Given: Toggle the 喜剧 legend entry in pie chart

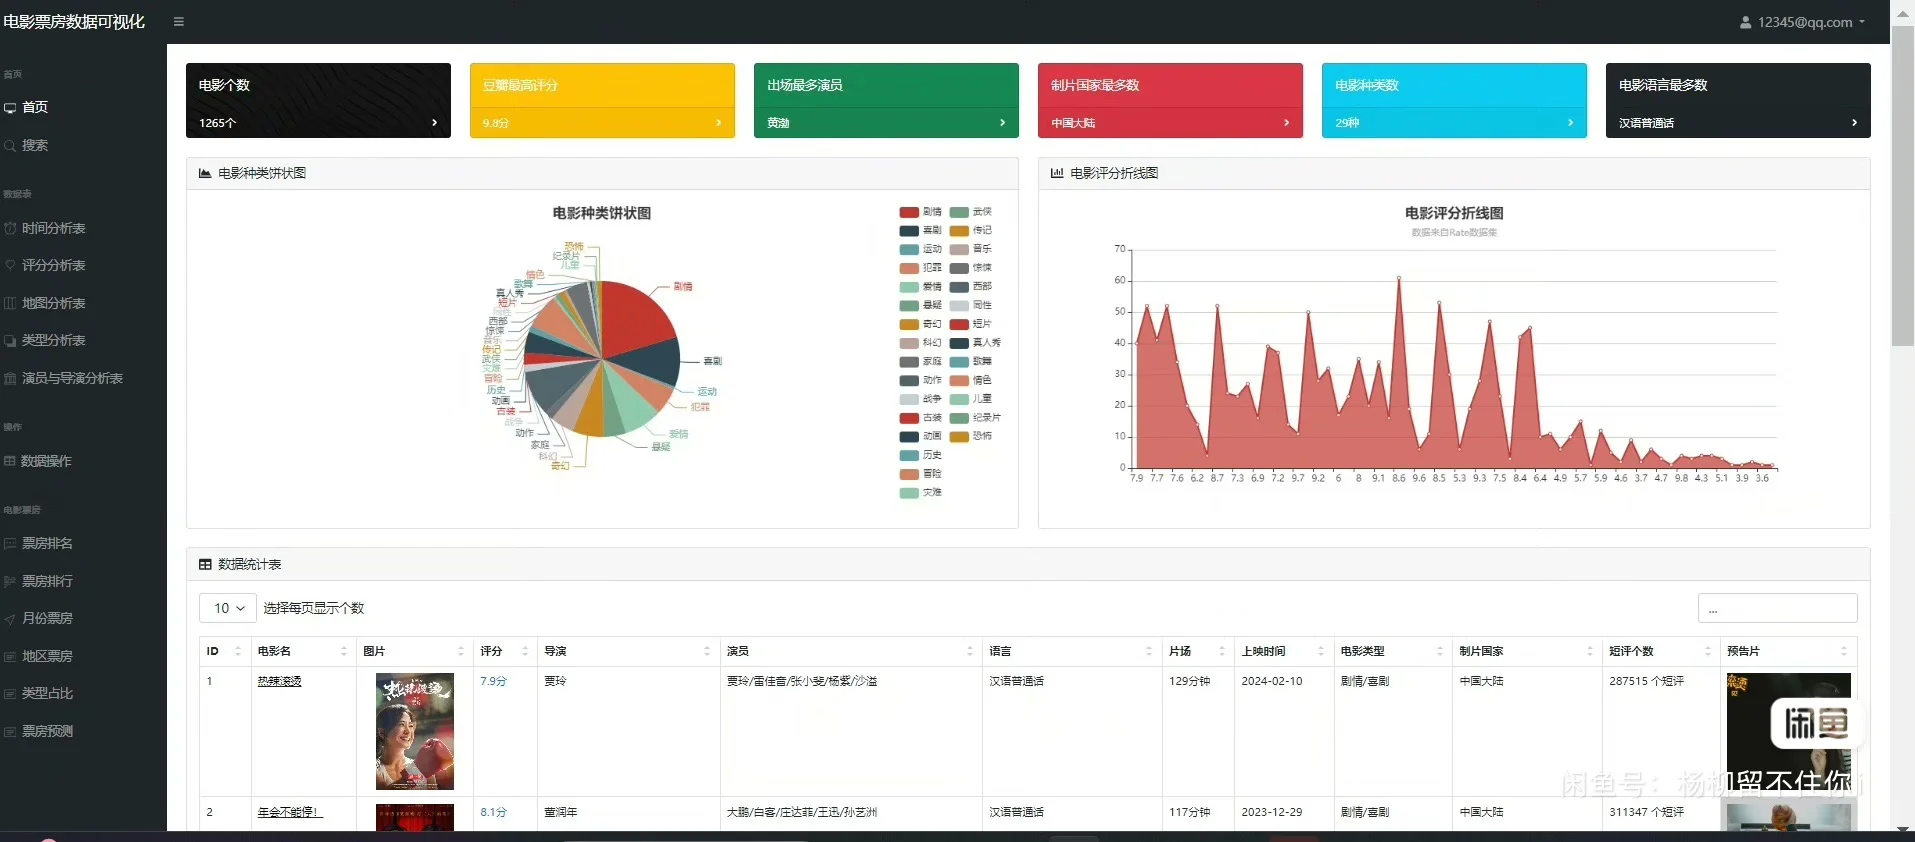Looking at the screenshot, I should [920, 230].
